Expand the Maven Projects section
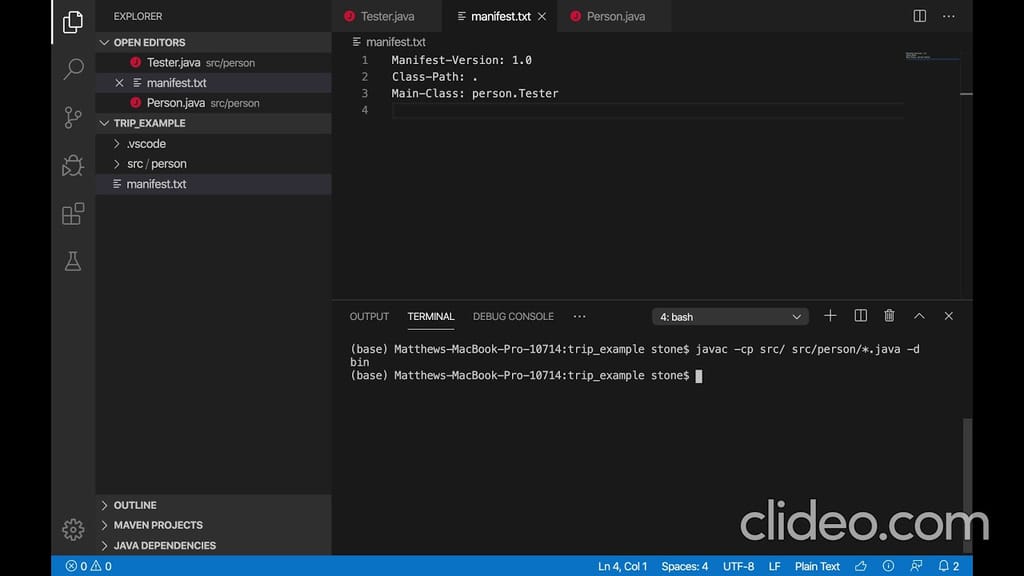Screen dimensions: 1024x576 tap(158, 525)
